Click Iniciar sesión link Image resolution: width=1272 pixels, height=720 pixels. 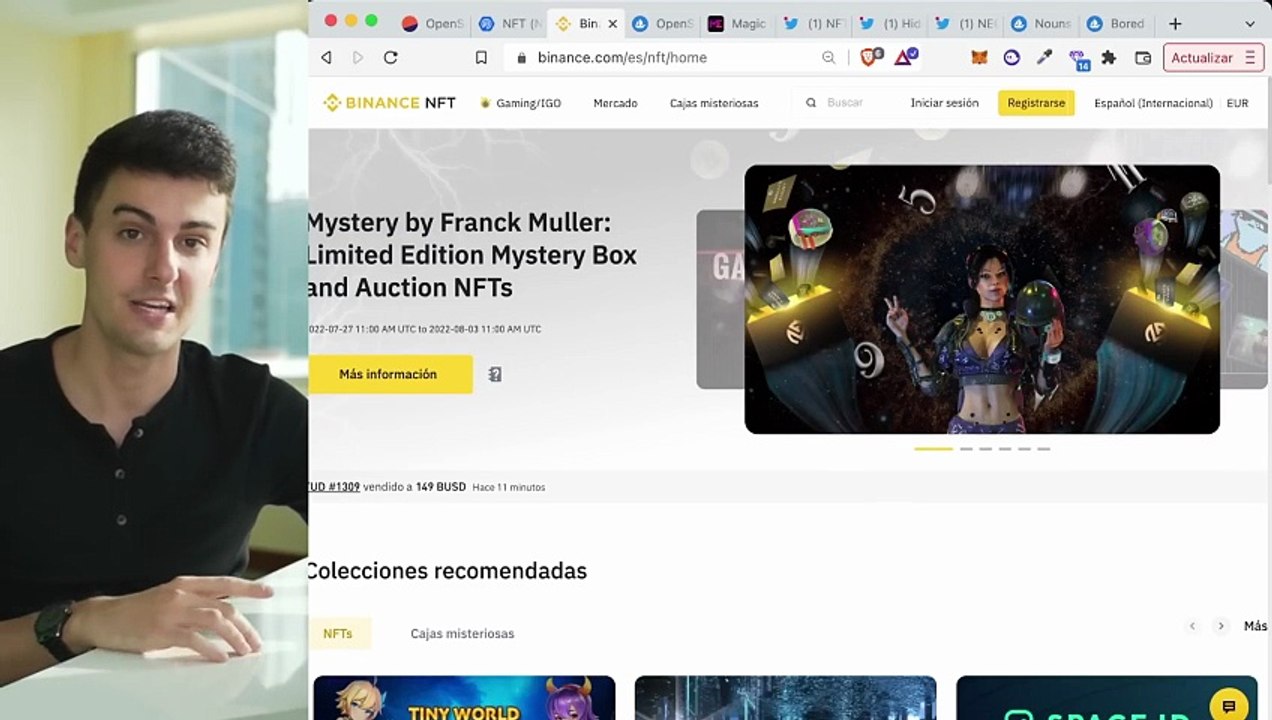point(944,103)
